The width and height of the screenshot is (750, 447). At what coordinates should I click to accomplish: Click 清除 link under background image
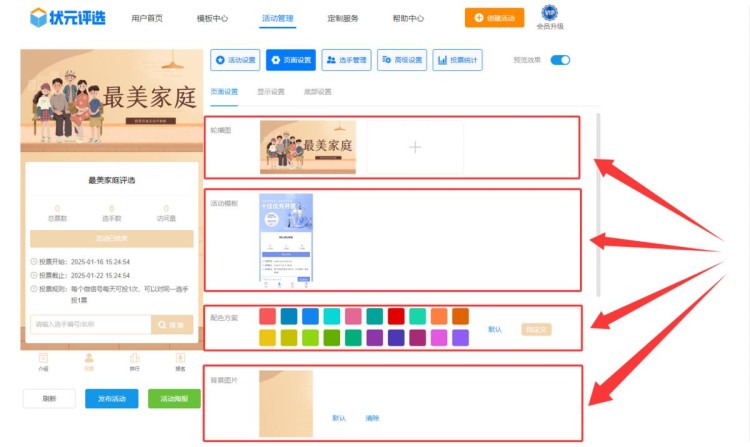(371, 417)
